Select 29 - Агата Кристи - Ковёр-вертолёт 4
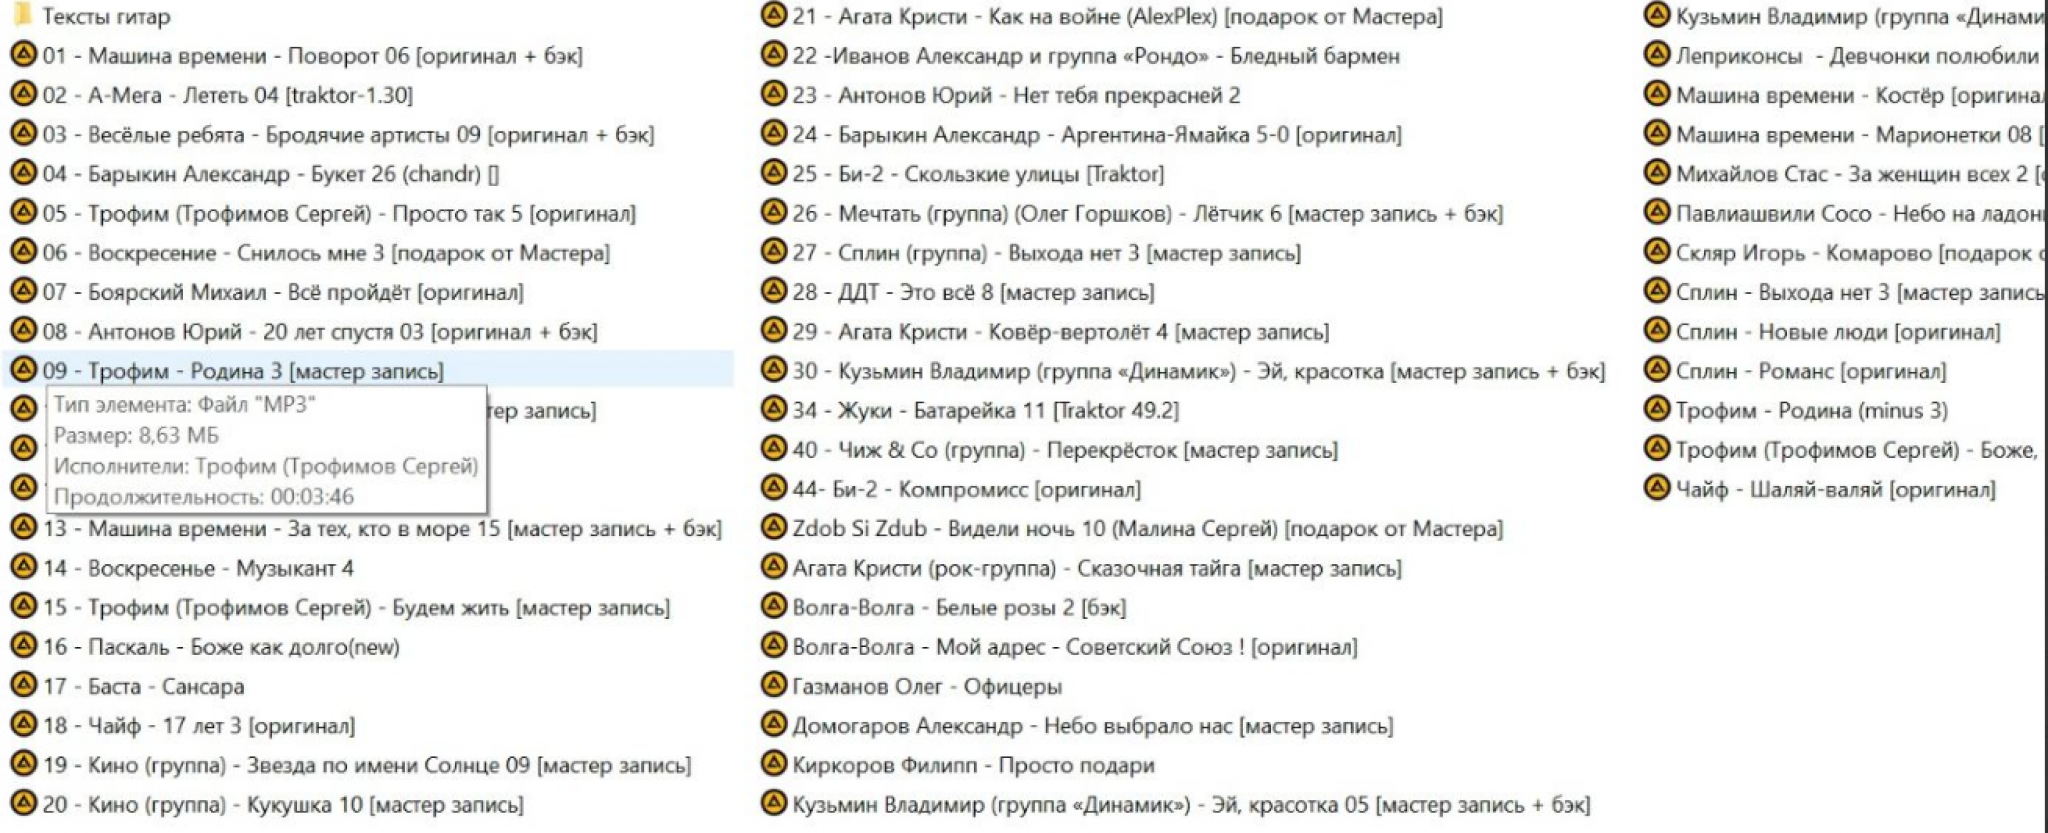This screenshot has width=2048, height=833. pos(1061,332)
